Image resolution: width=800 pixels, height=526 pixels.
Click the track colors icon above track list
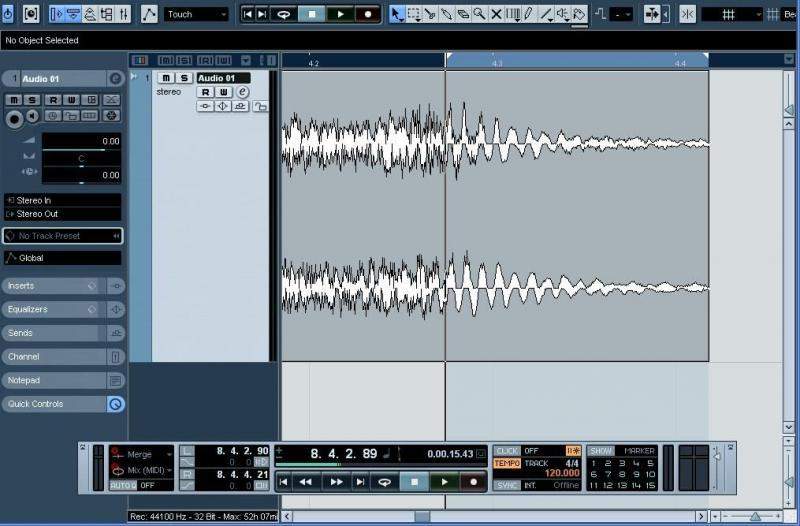point(139,61)
